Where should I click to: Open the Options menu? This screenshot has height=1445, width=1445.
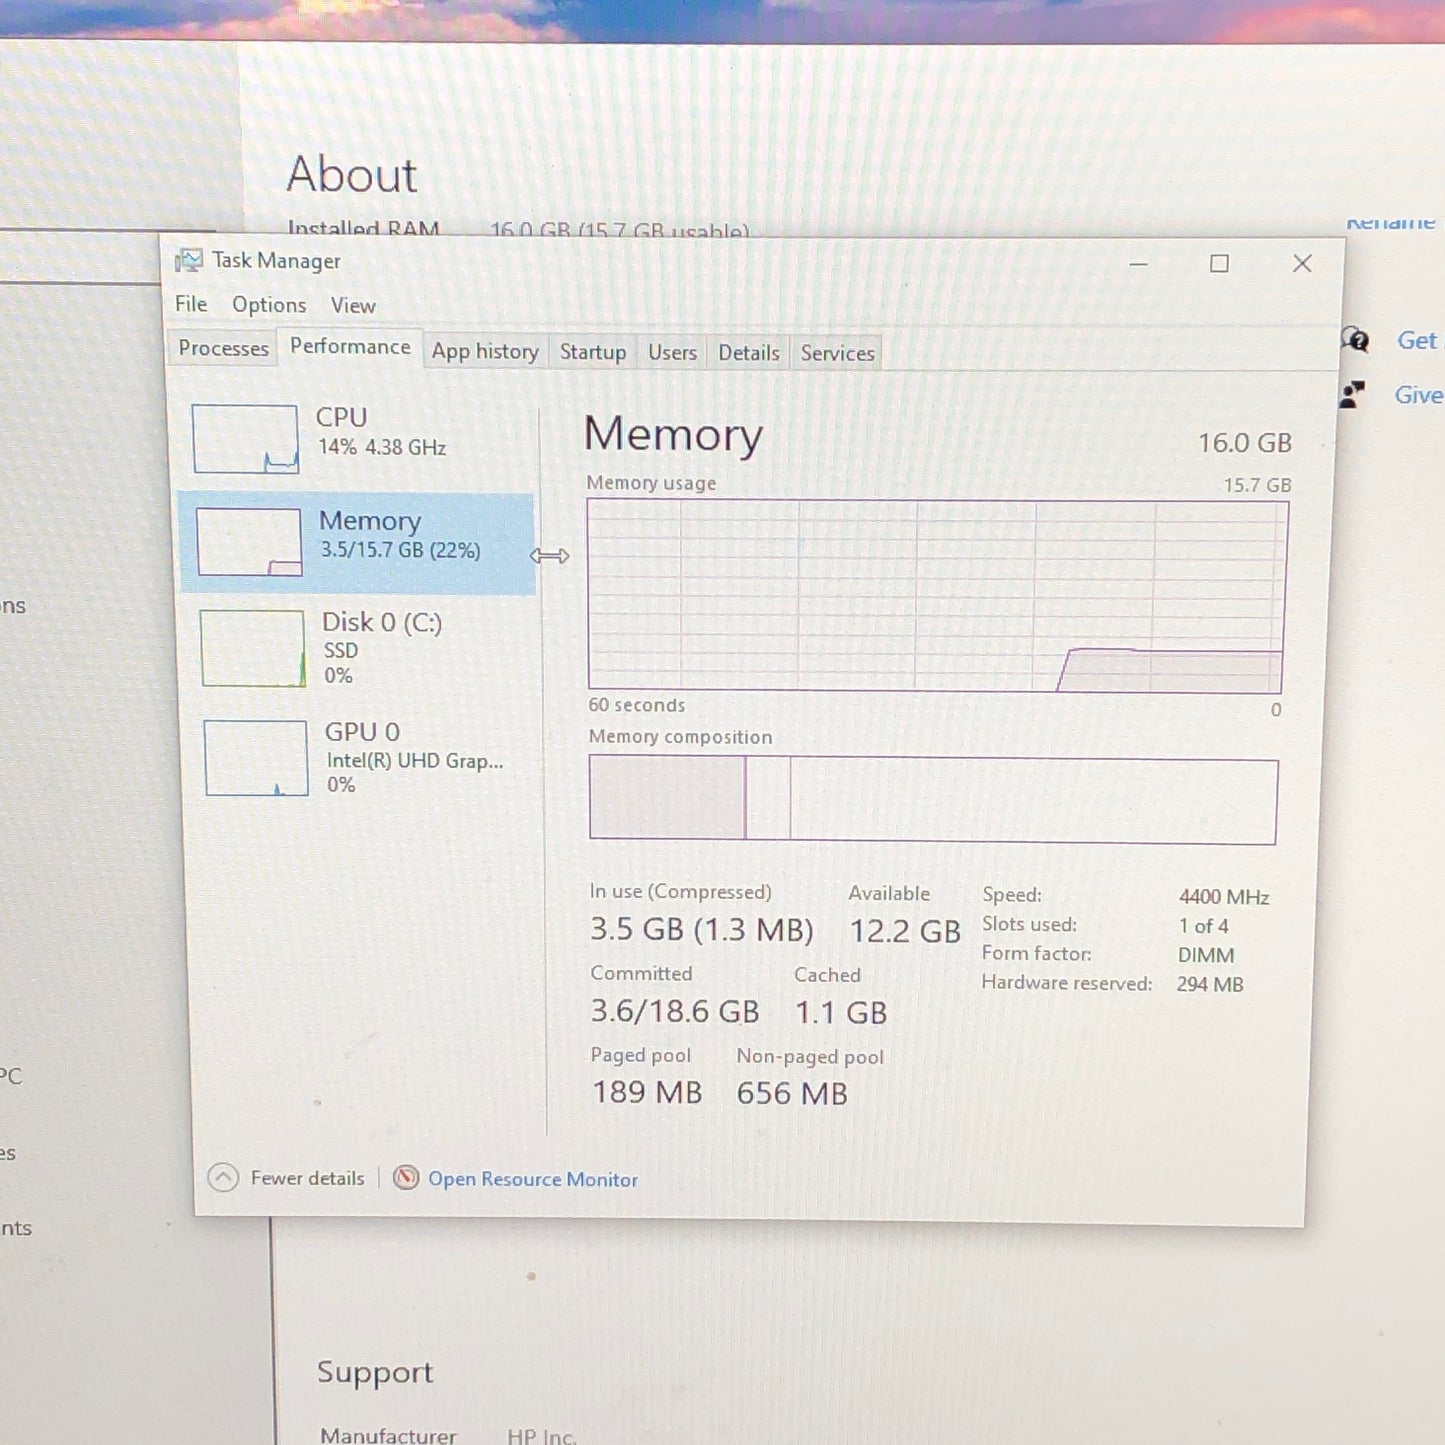coord(269,305)
